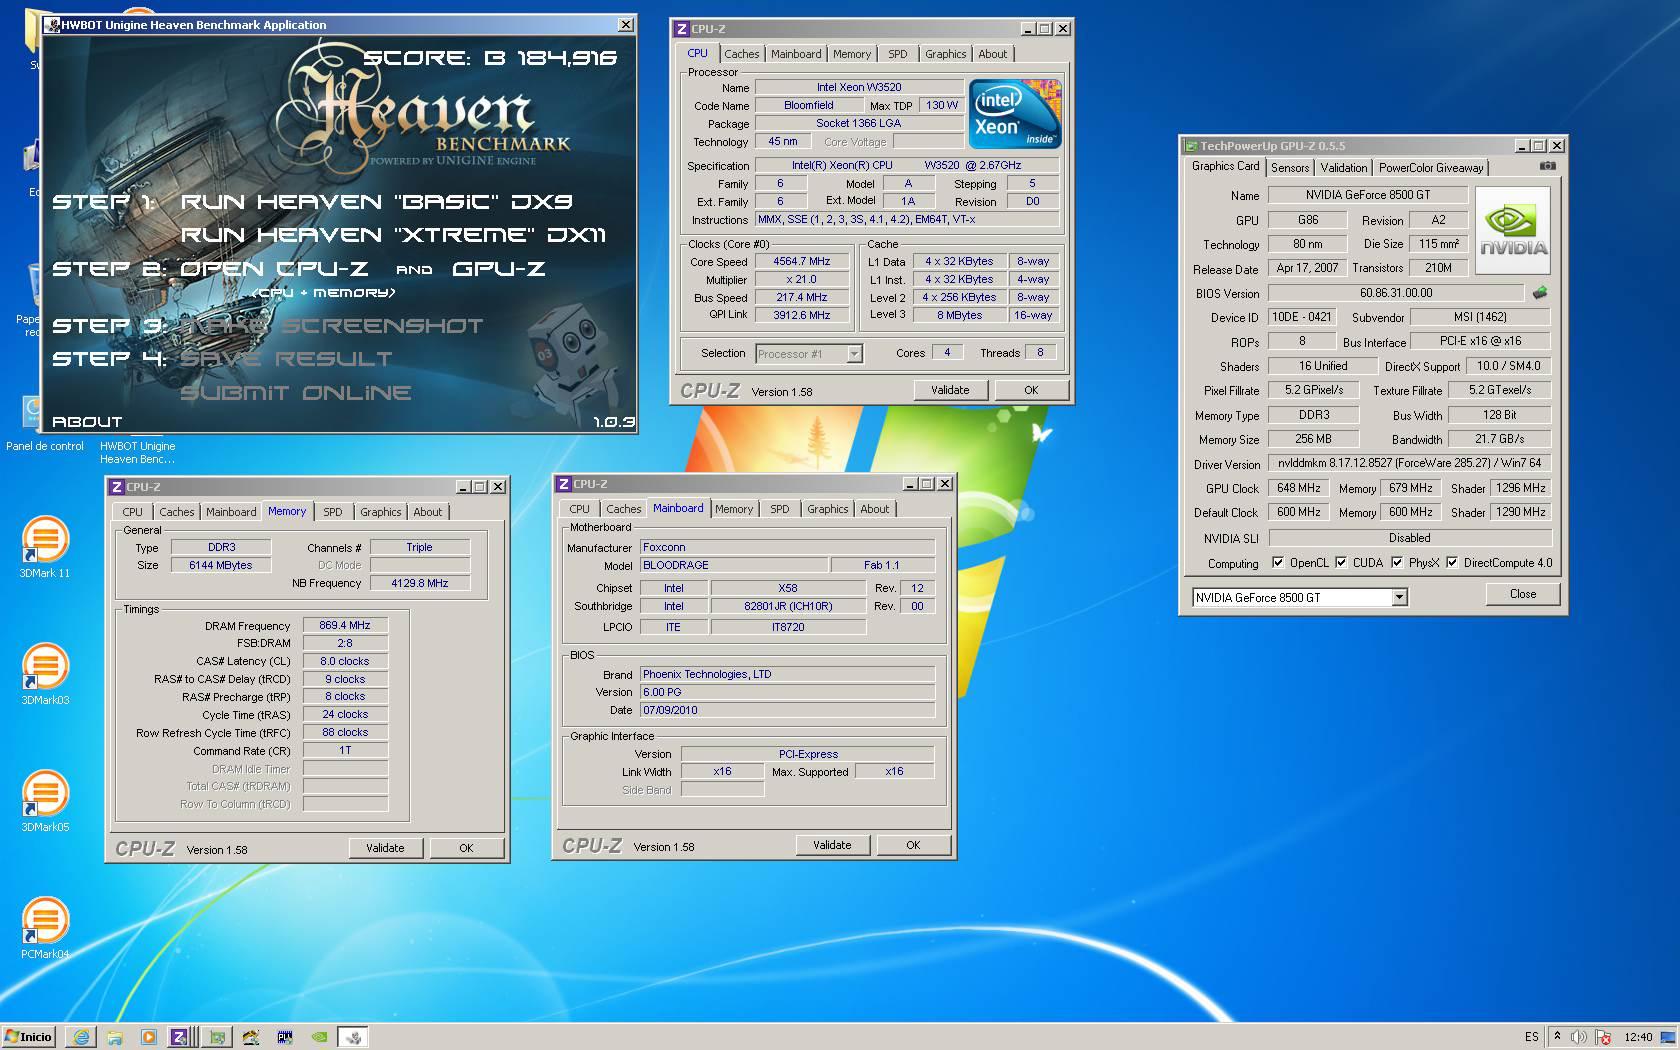Click OK in CPU-Z showing DDR3 memory
Viewport: 1680px width, 1050px height.
coord(466,848)
